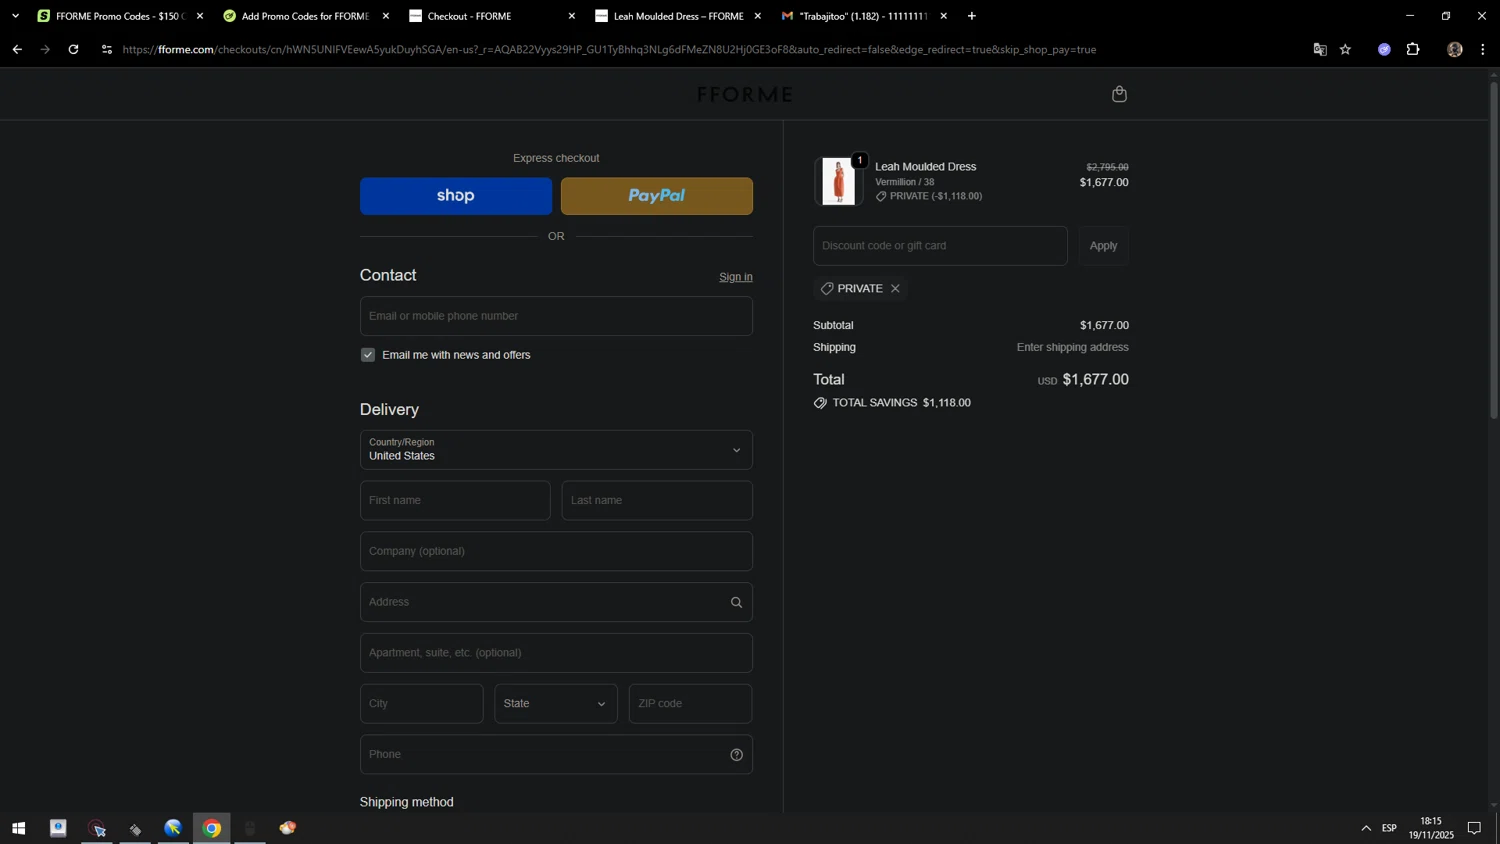Pay with Shop express checkout
The image size is (1500, 844).
(x=456, y=196)
